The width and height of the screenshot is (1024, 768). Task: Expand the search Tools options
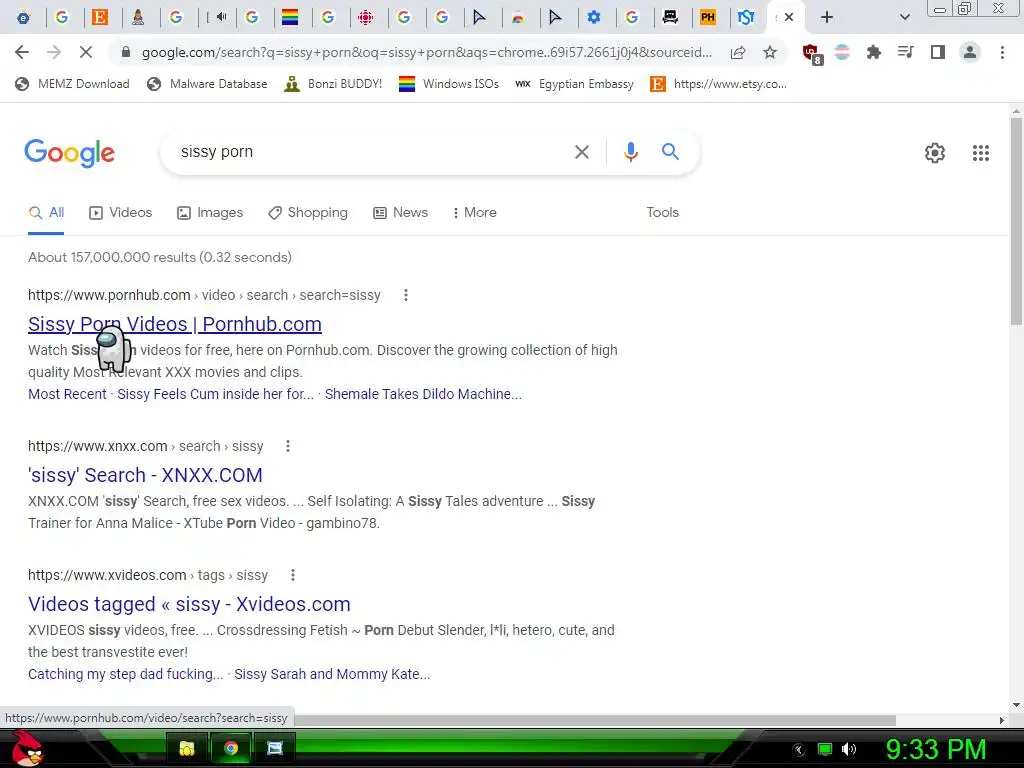(662, 213)
